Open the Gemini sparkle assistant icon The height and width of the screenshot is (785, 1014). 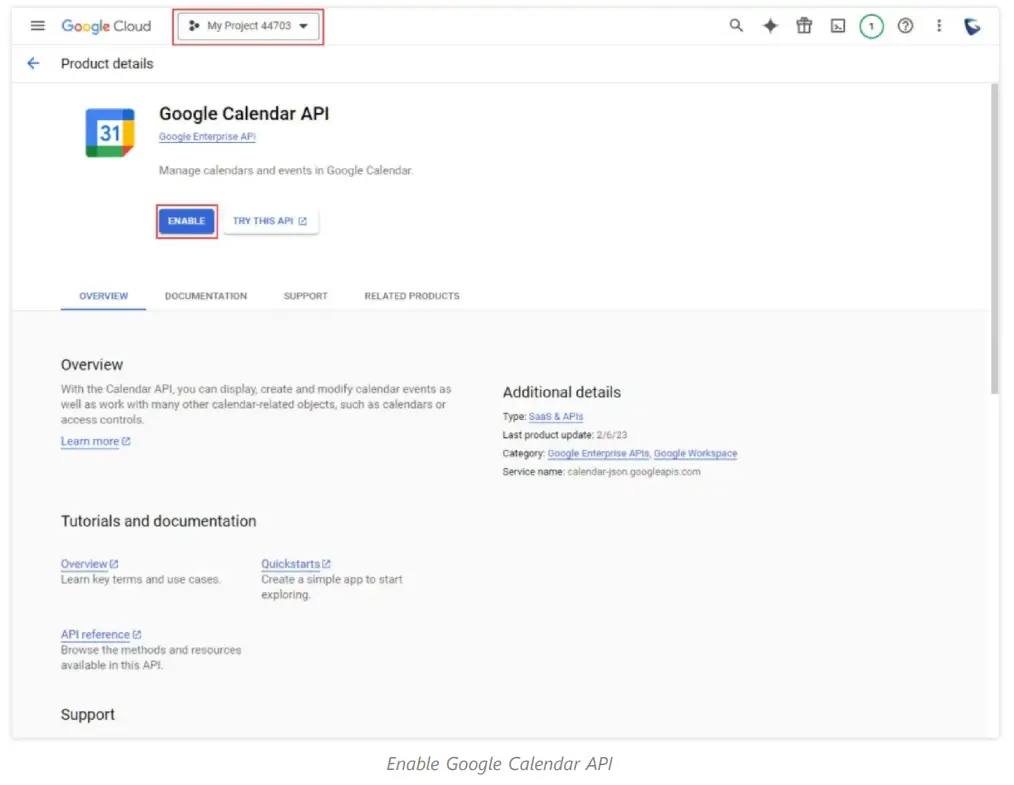[770, 26]
